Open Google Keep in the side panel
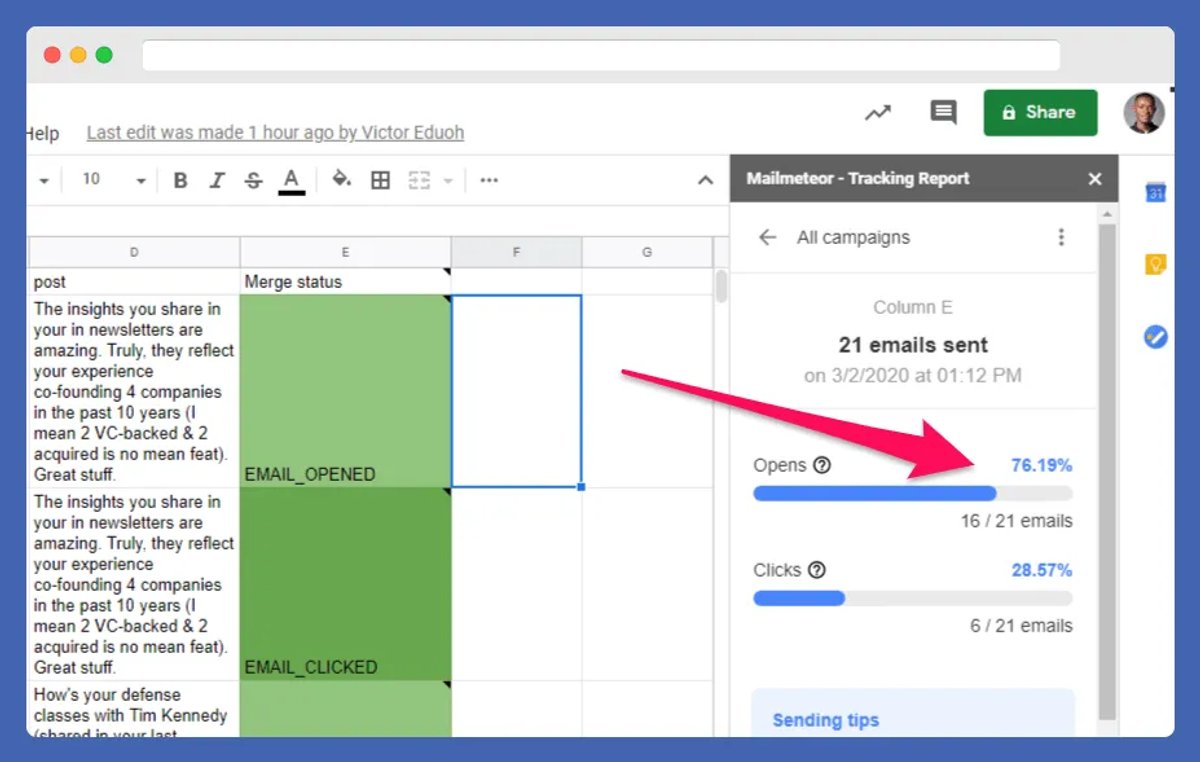The height and width of the screenshot is (762, 1200). (1156, 265)
